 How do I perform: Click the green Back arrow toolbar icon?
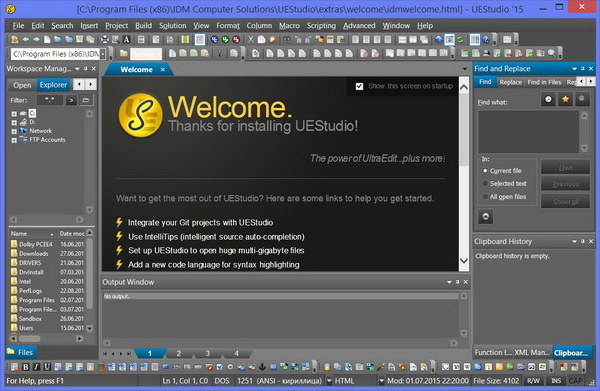[x=26, y=39]
